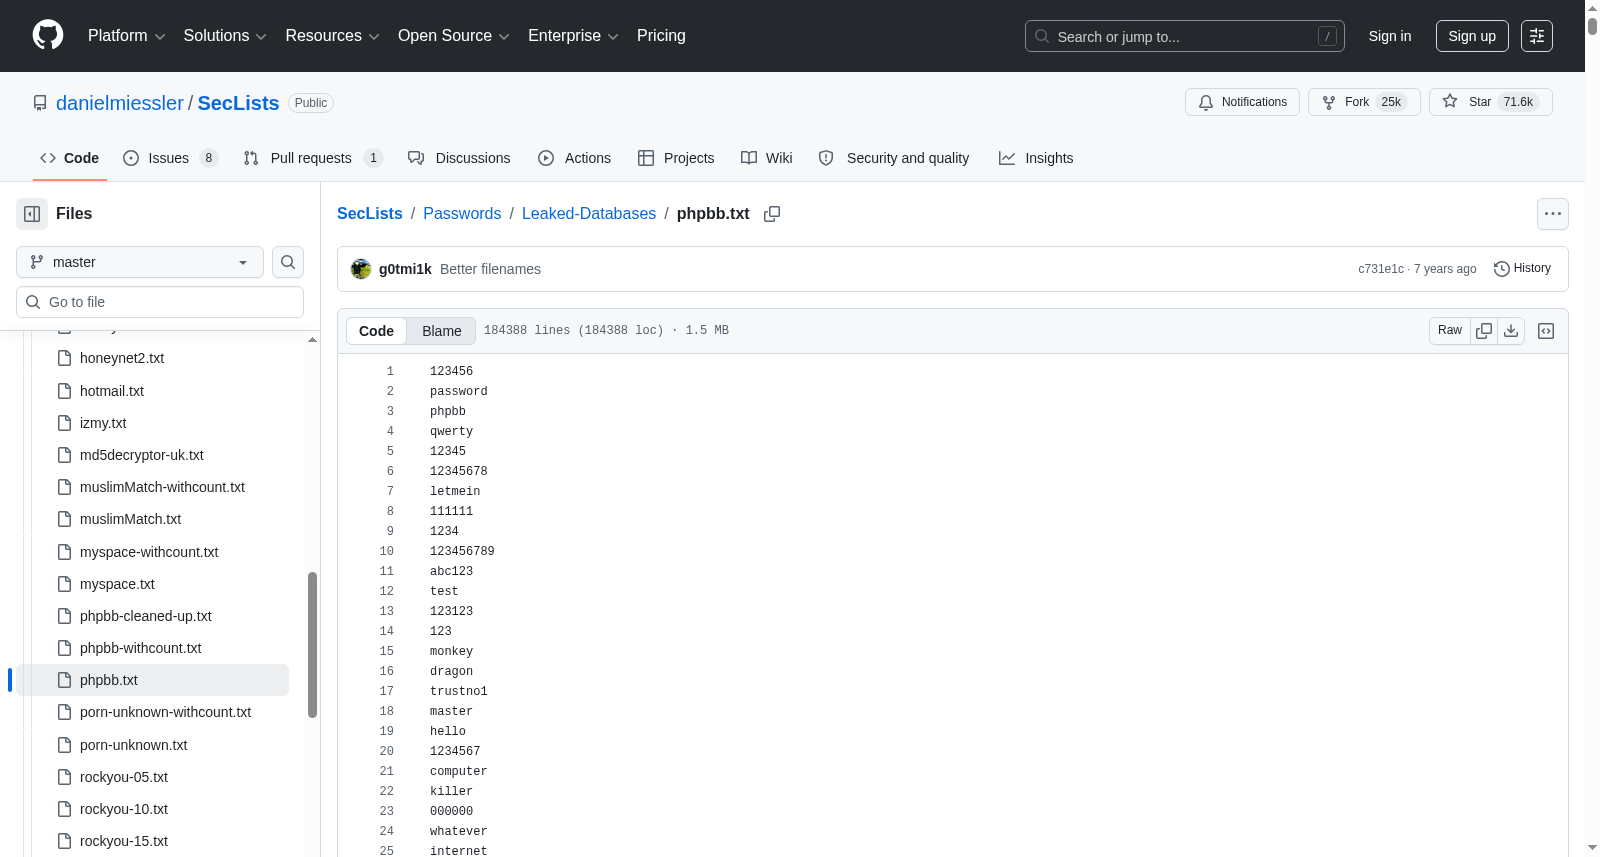The image size is (1600, 857).
Task: Open the Issues tab
Action: 170,158
